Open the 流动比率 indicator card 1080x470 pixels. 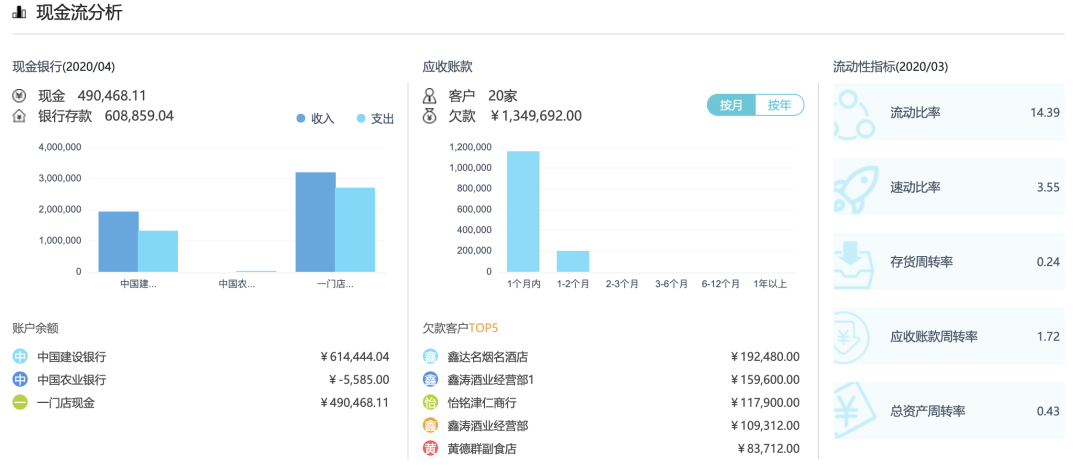947,113
